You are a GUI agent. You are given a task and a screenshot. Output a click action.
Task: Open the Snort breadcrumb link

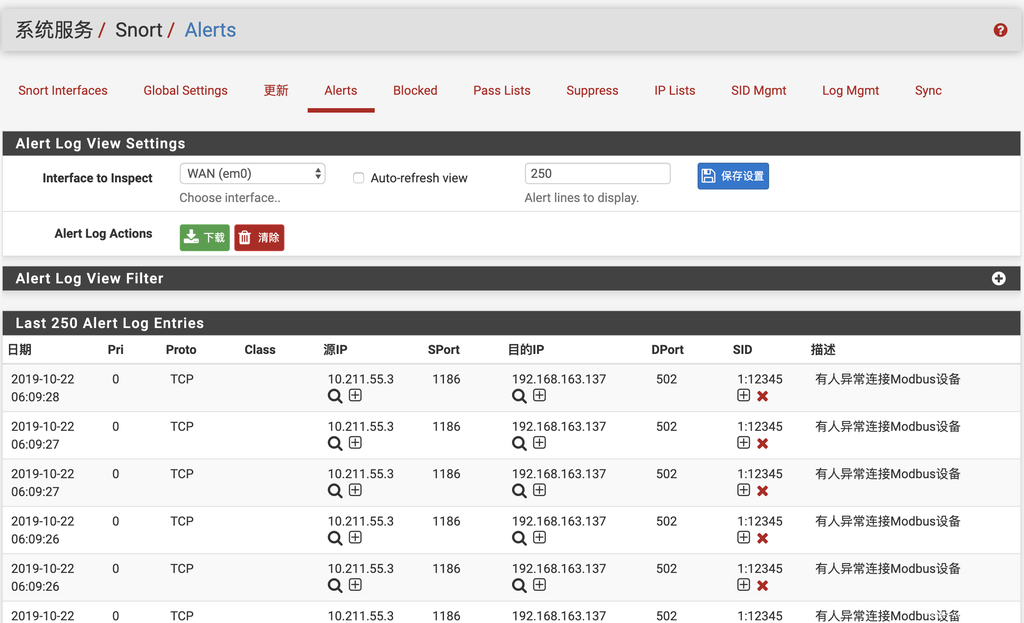tap(138, 30)
